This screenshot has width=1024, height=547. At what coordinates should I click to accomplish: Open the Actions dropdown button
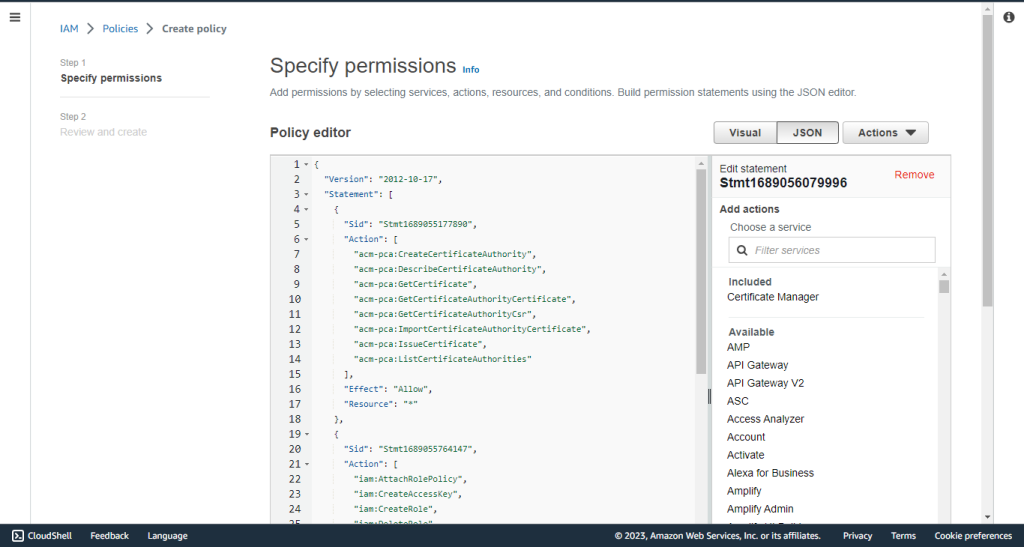886,133
